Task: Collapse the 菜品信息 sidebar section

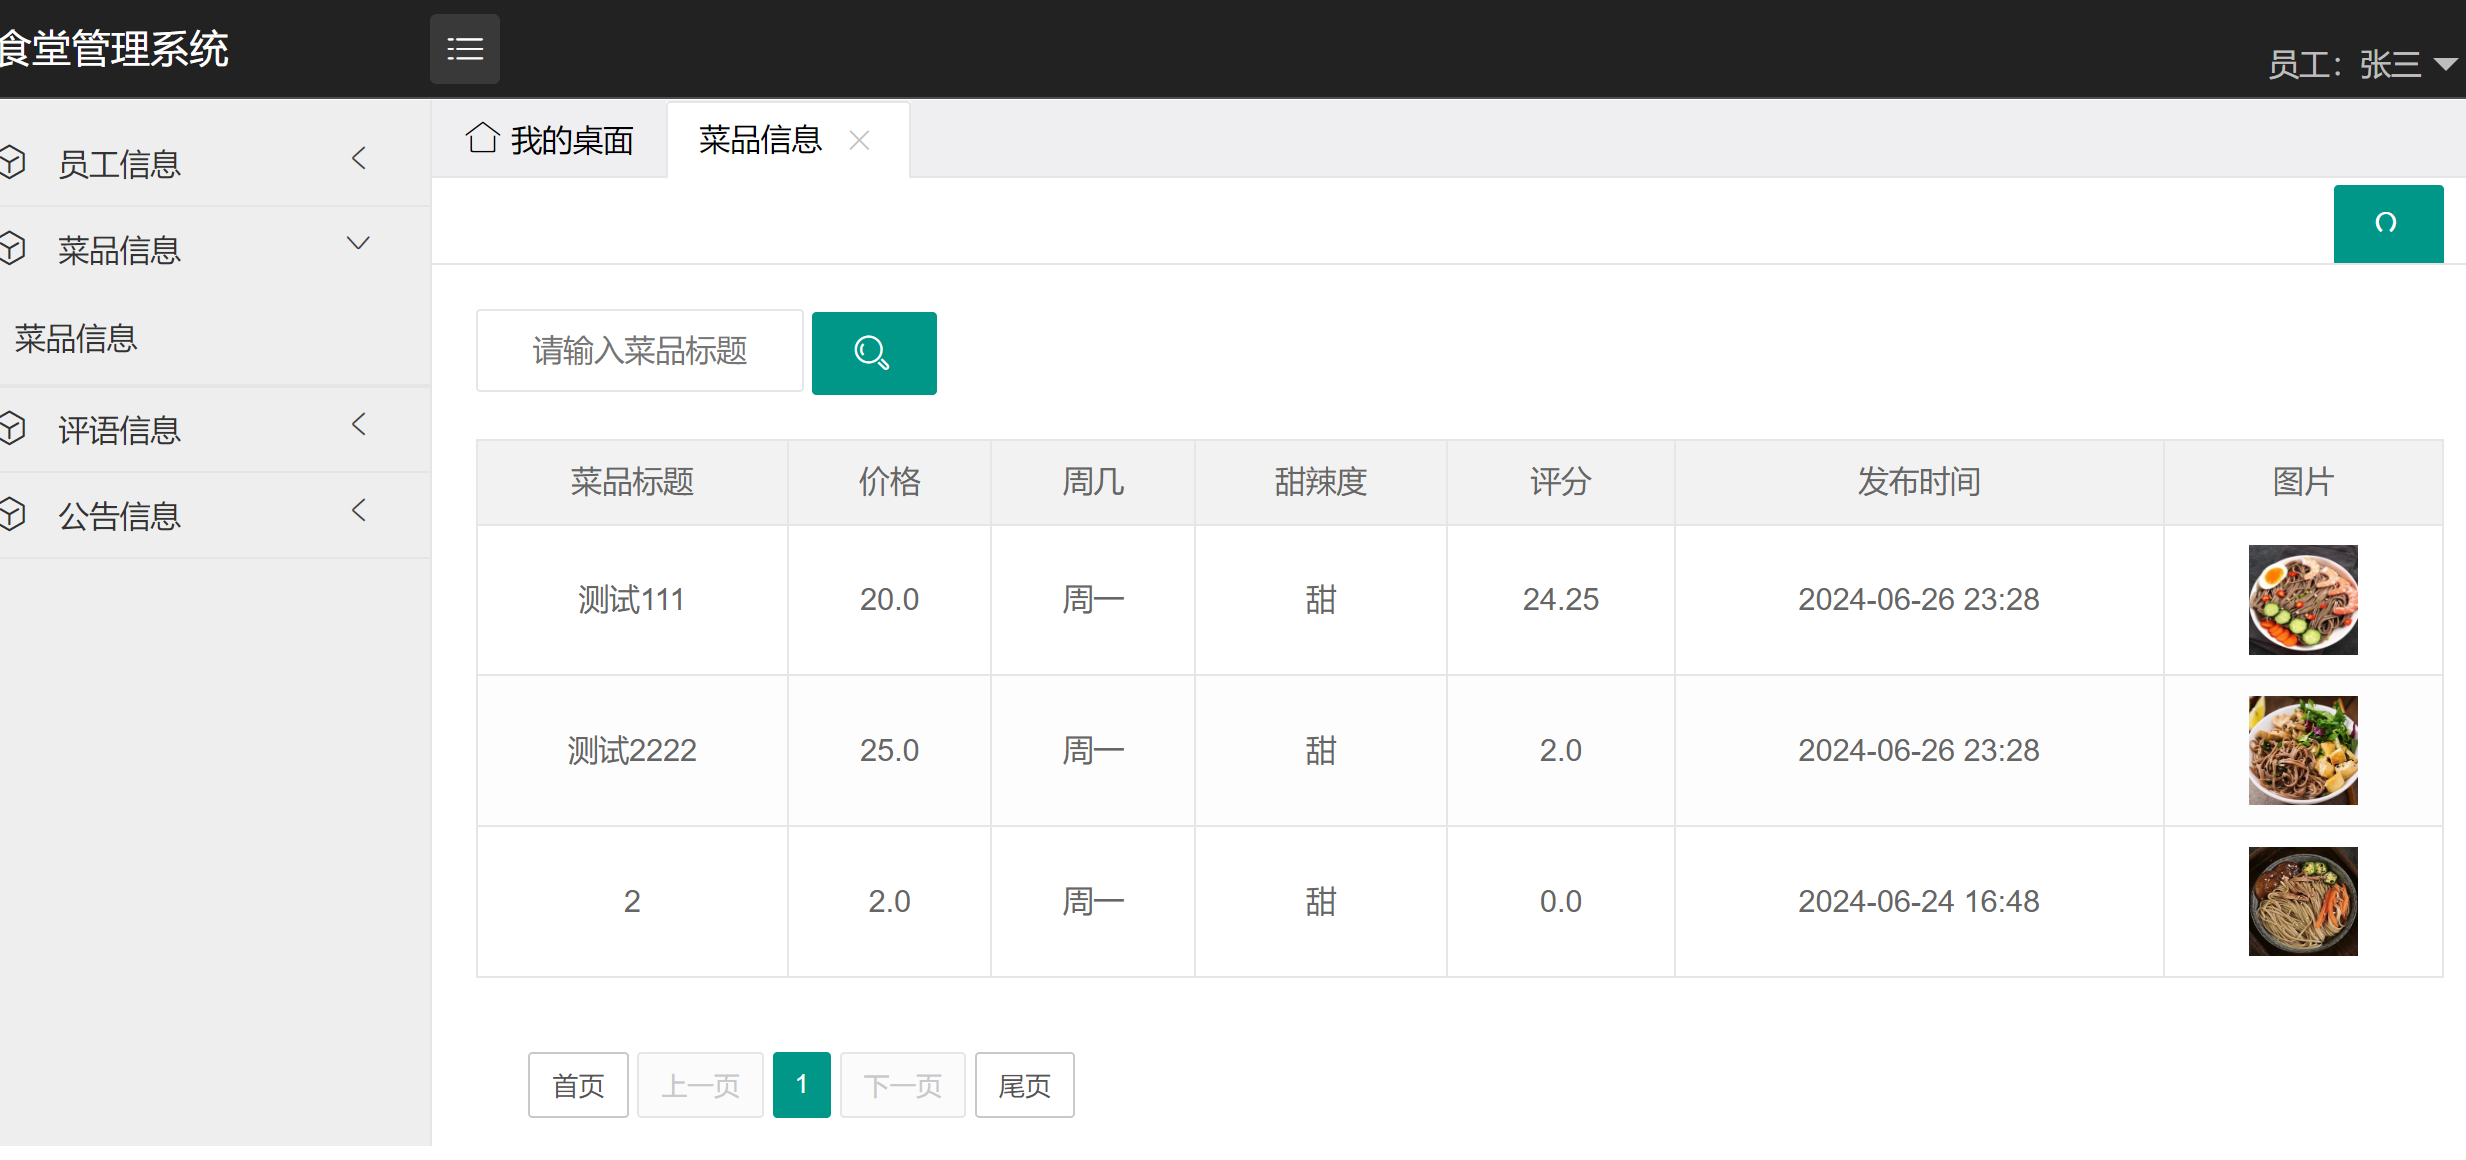Action: click(357, 242)
